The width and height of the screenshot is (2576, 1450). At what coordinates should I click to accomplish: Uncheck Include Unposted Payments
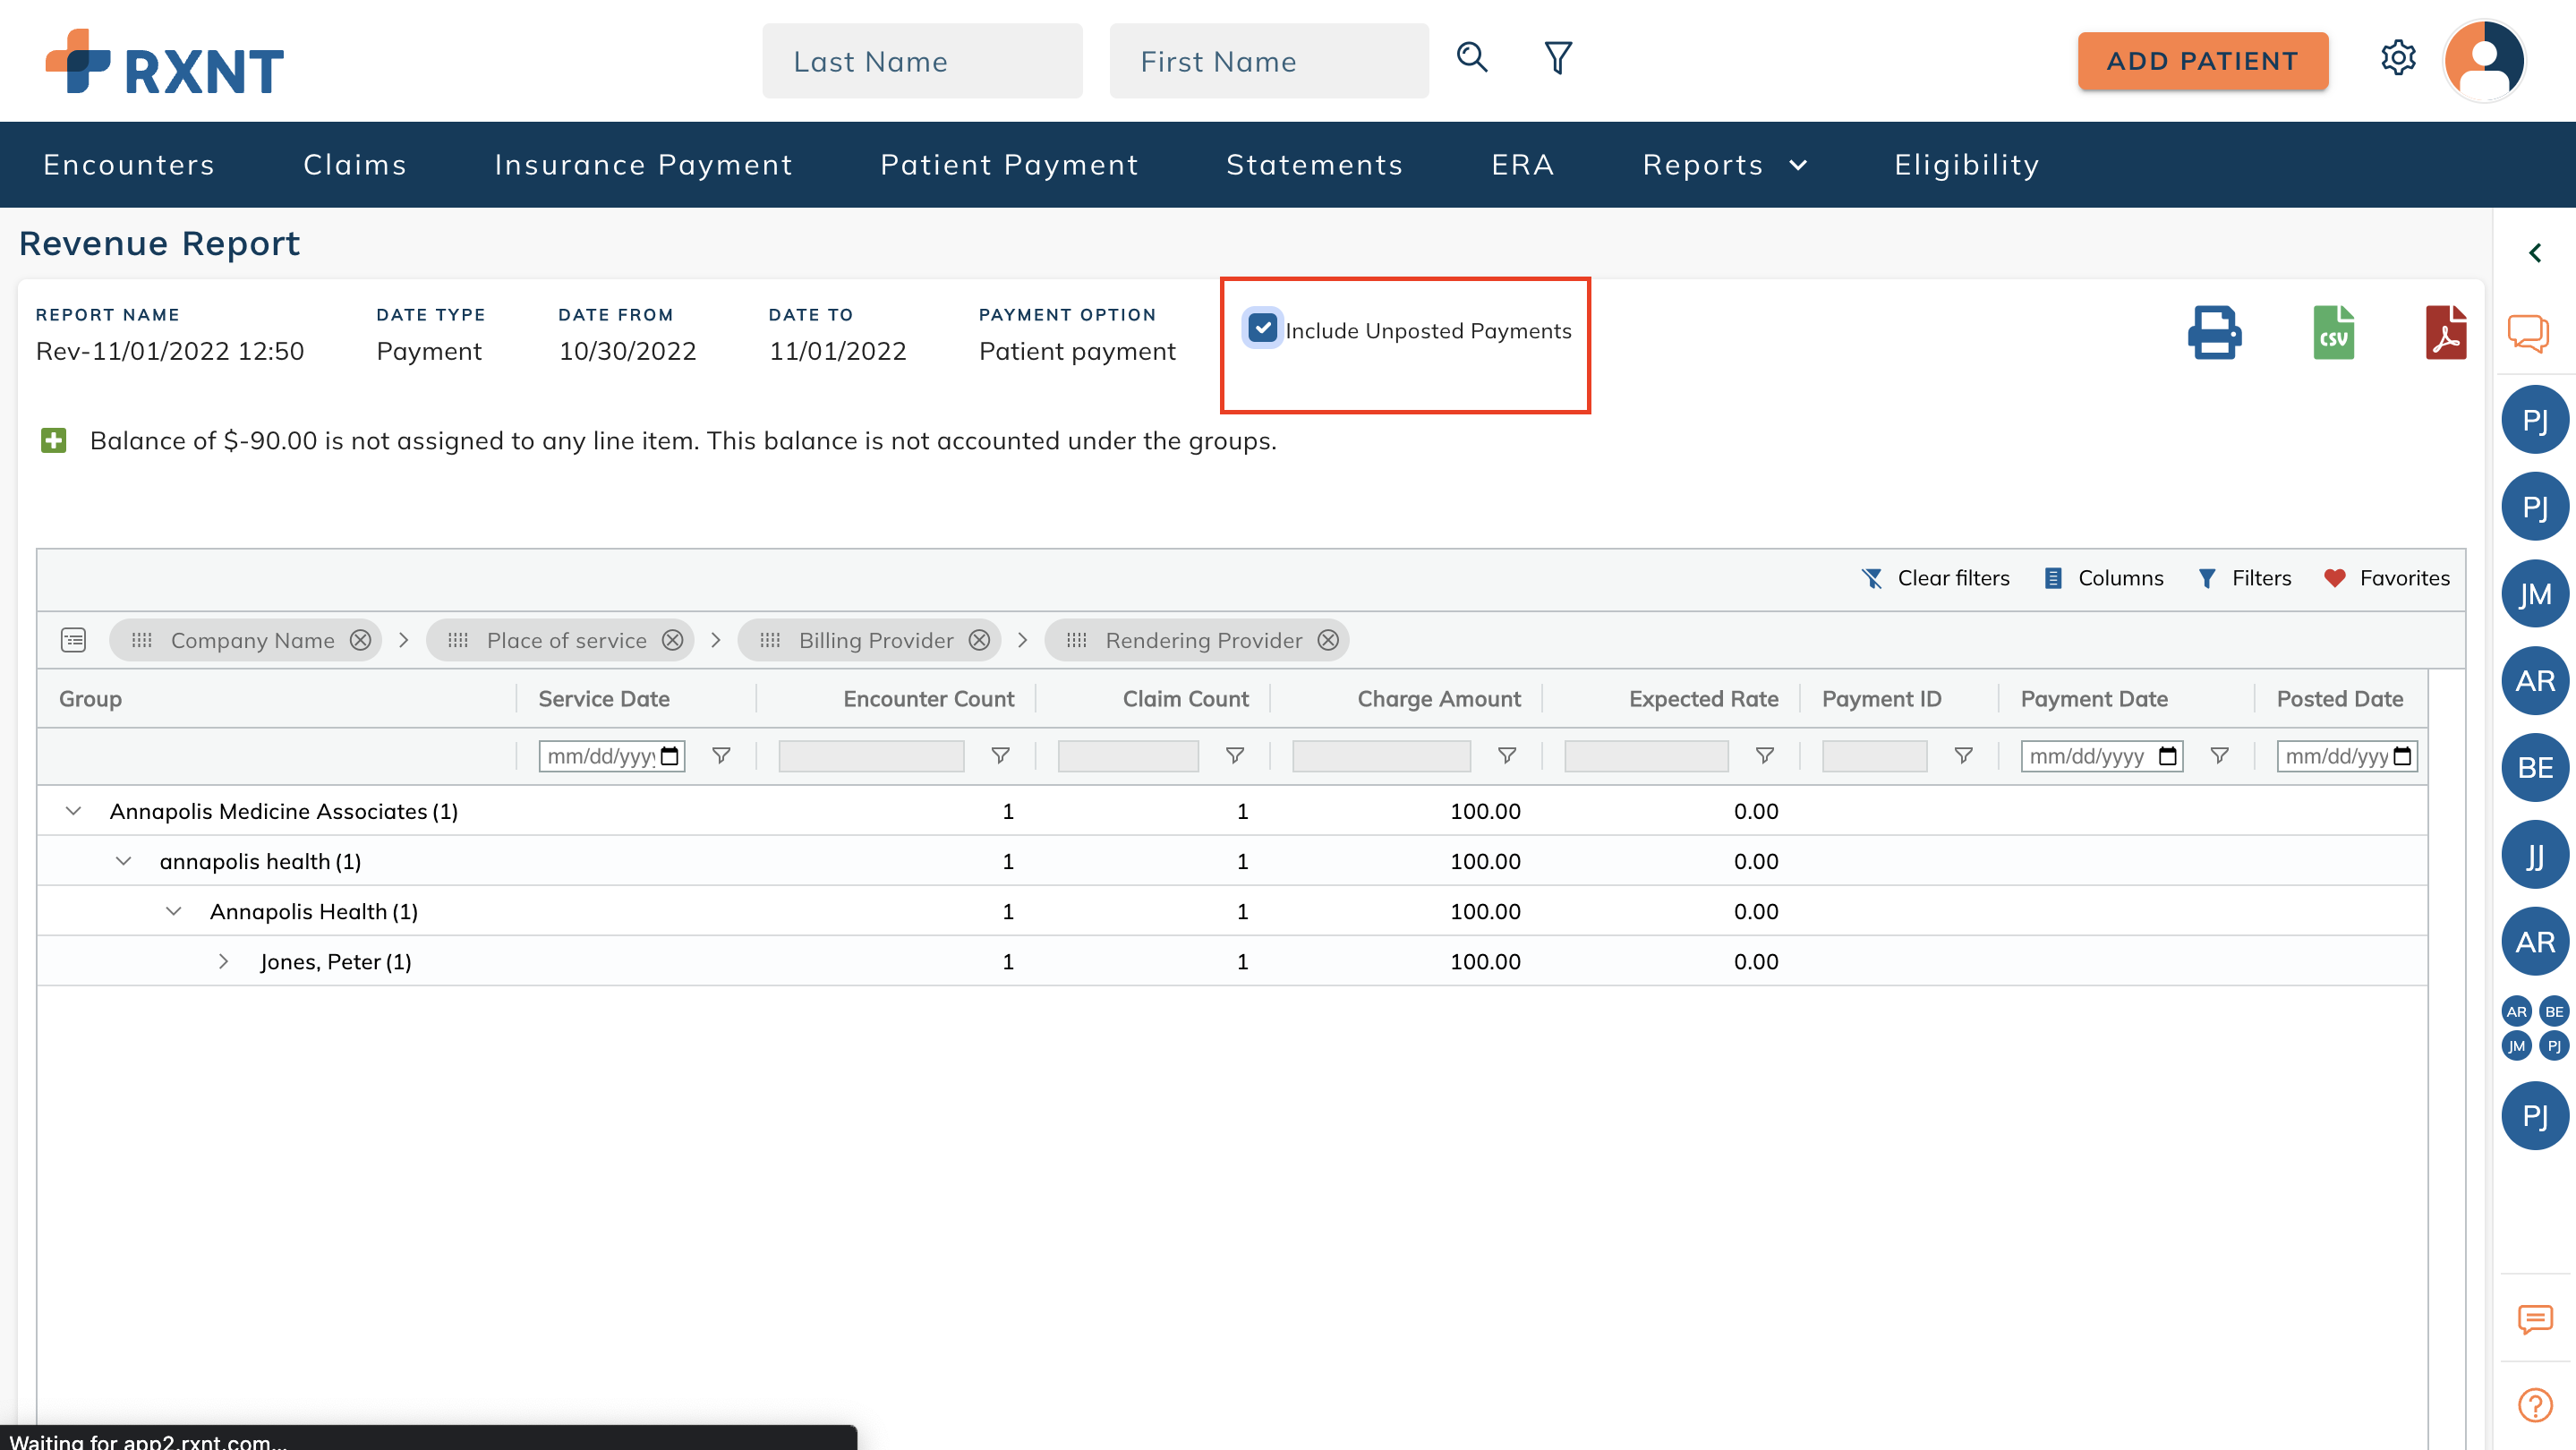1263,328
